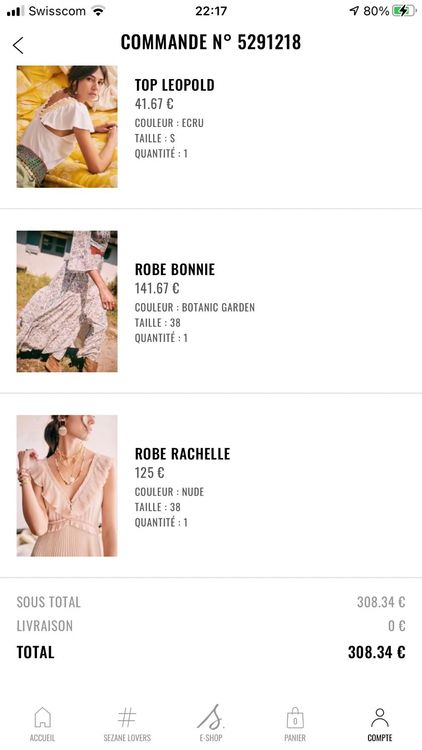Open the Robe Bonnie product photo
Viewport: 422px width, 750px height.
tap(67, 301)
